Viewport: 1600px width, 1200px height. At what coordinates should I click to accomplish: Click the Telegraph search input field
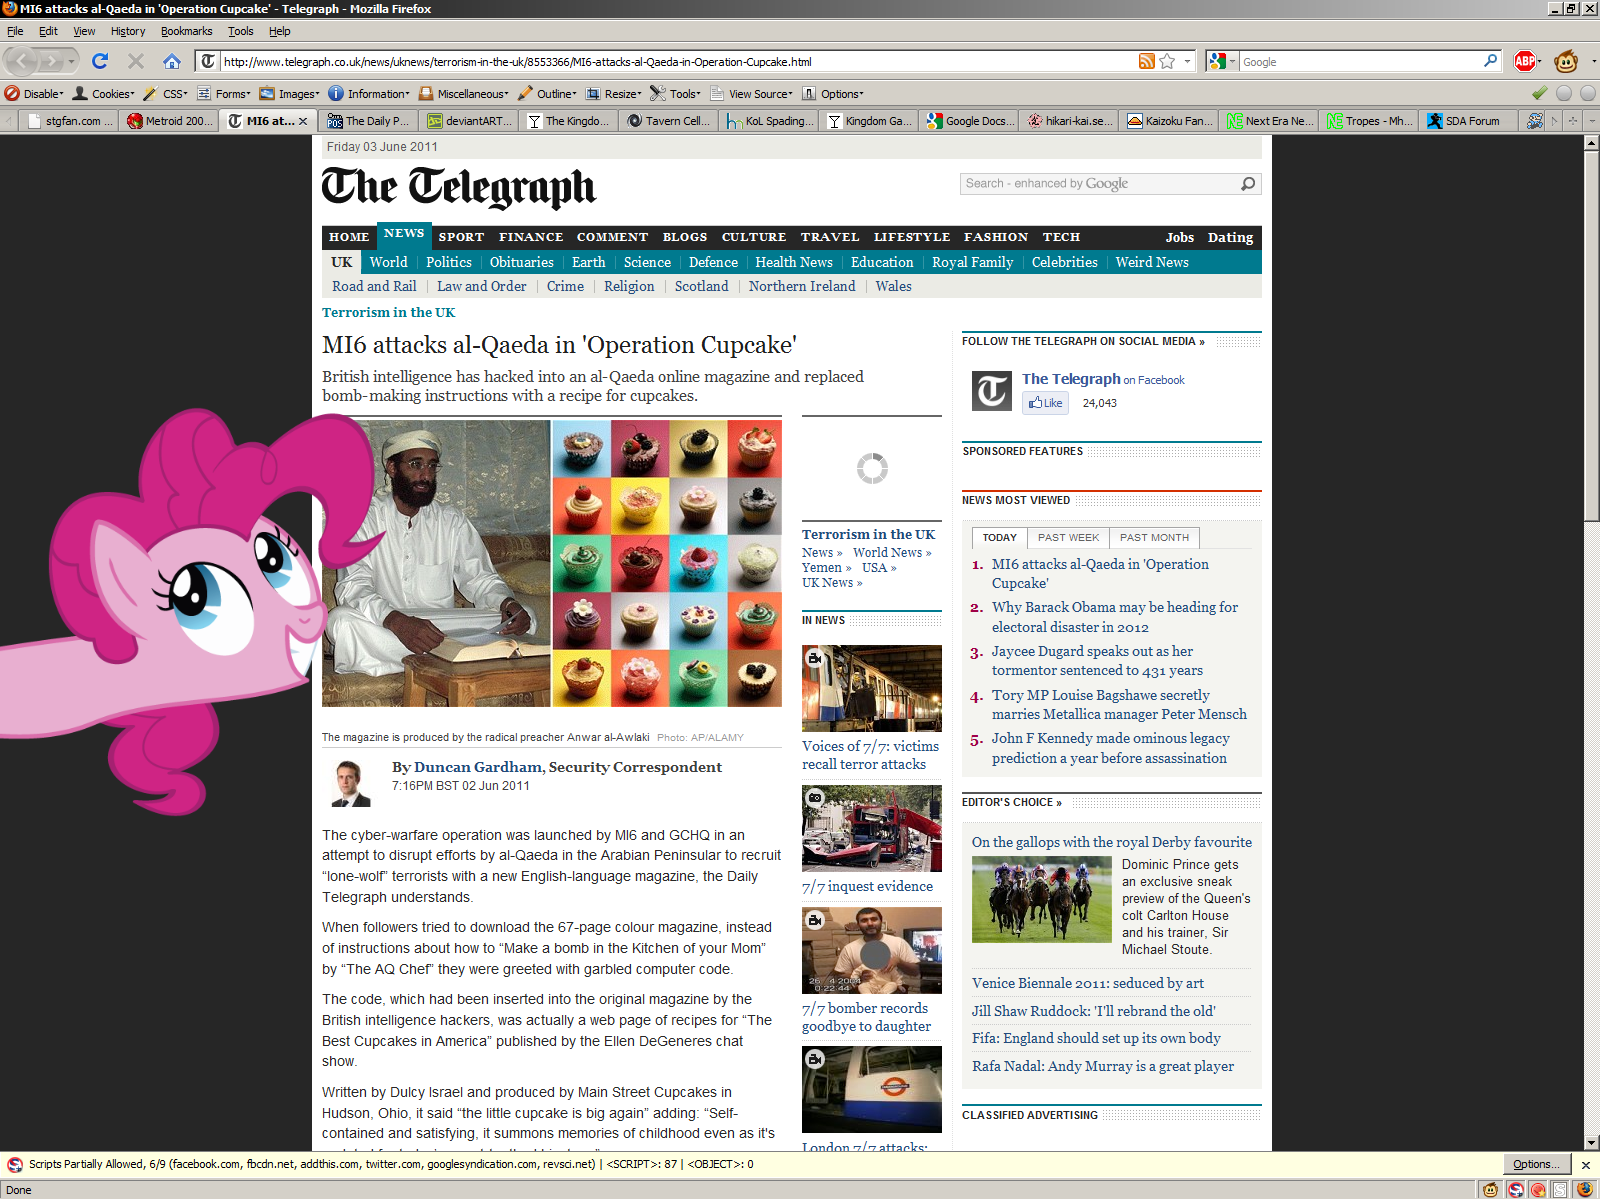click(x=1099, y=184)
